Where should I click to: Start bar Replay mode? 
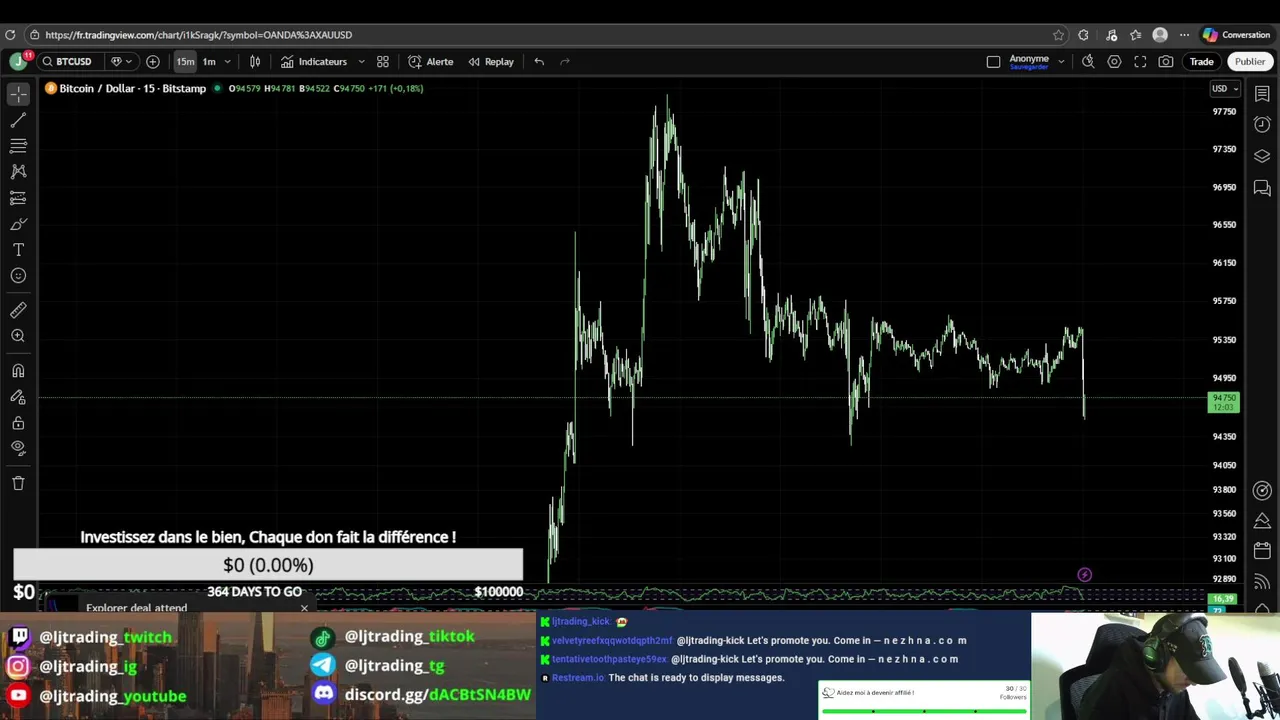tap(491, 62)
